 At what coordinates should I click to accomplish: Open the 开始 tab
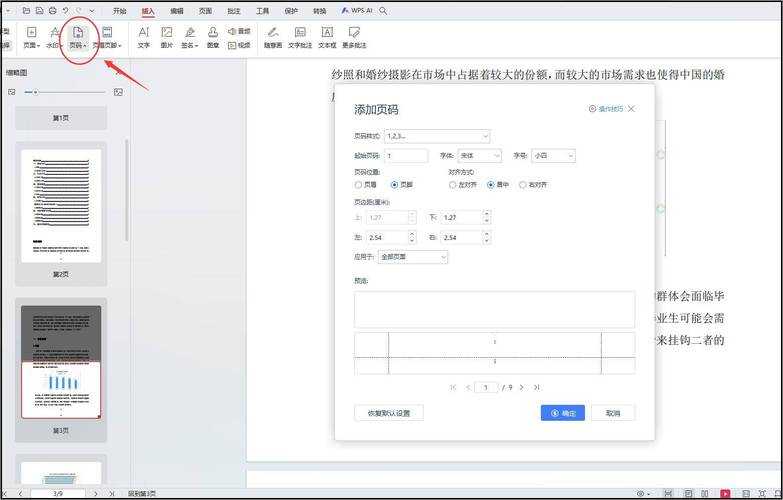[120, 11]
